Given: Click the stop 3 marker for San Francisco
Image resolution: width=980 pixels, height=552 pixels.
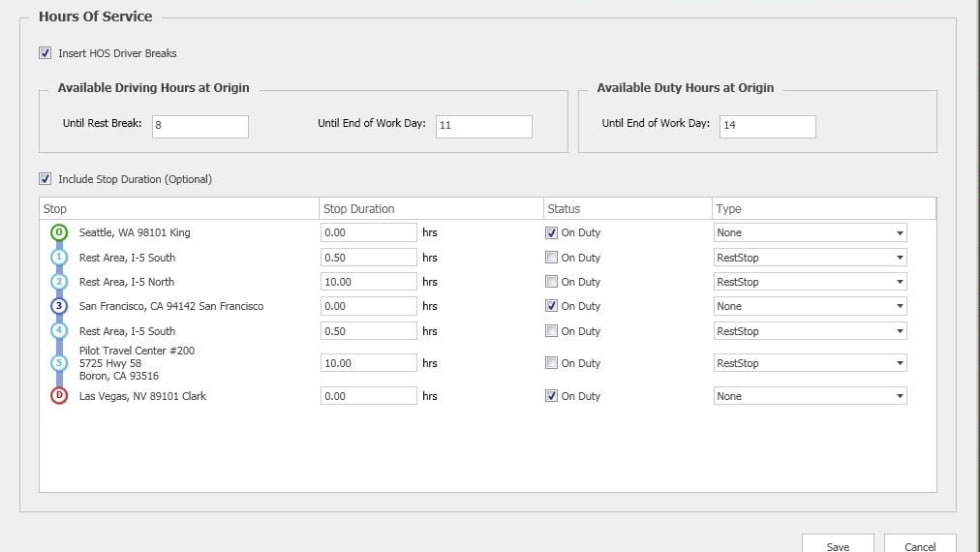Looking at the screenshot, I should point(58,306).
